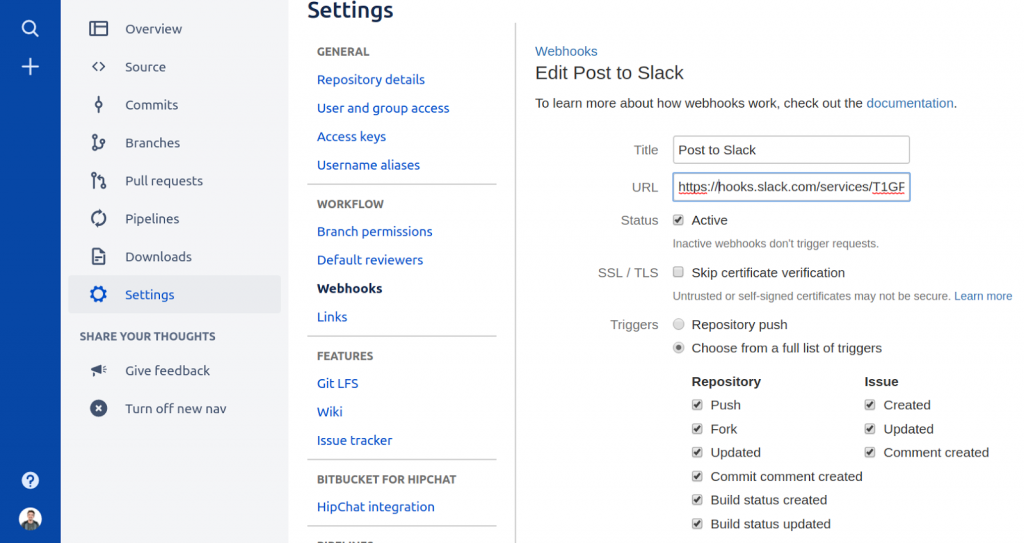Toggle Issue Updated trigger checkbox
Viewport: 1024px width, 543px height.
click(870, 429)
